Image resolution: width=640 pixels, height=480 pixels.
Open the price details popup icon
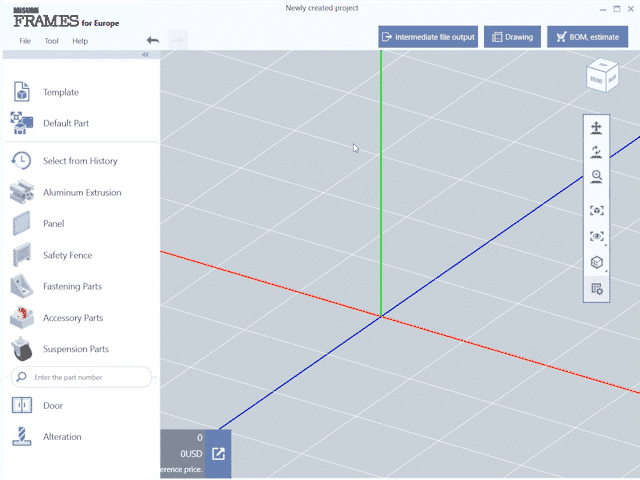218,454
